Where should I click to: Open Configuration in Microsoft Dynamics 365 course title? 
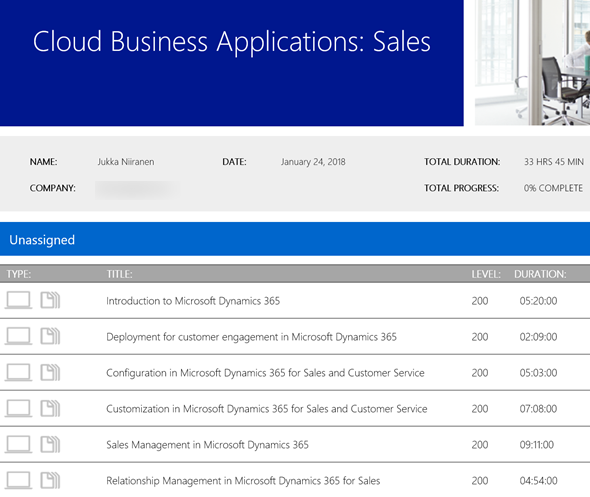[265, 373]
